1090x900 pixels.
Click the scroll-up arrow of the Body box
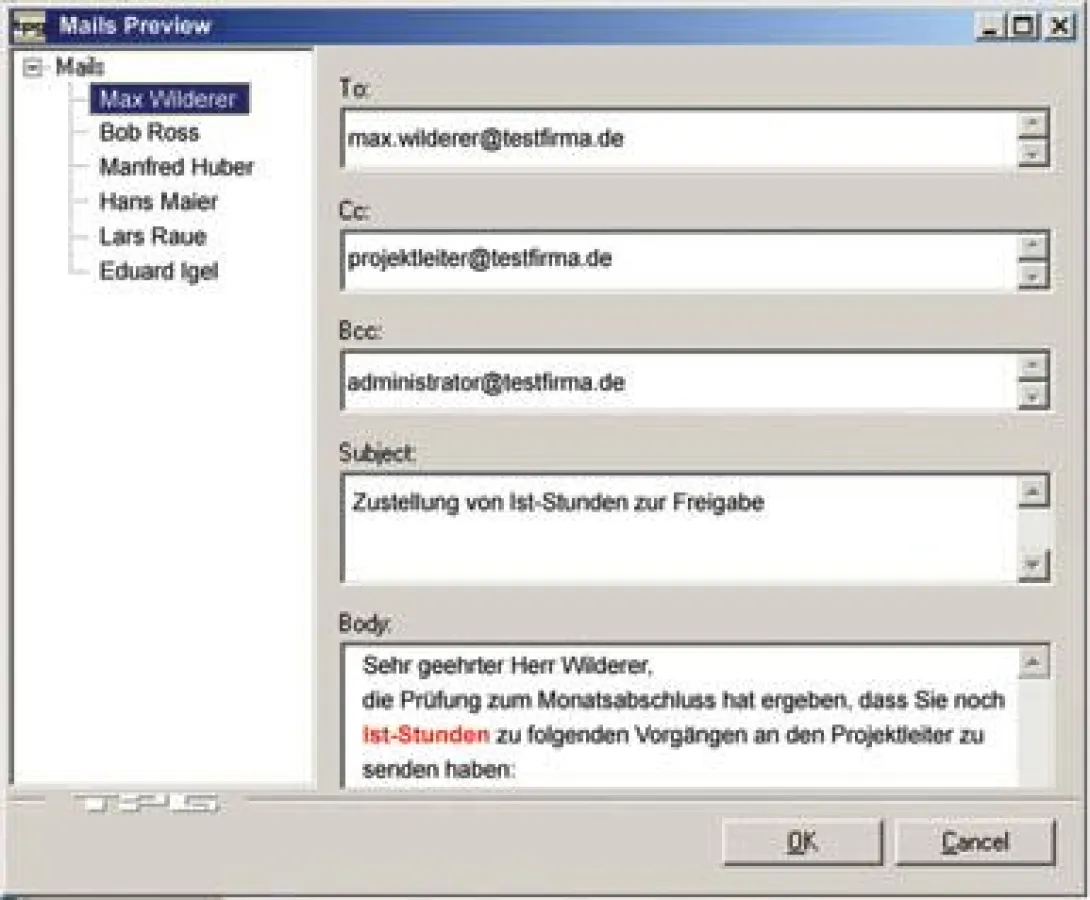[x=1033, y=660]
